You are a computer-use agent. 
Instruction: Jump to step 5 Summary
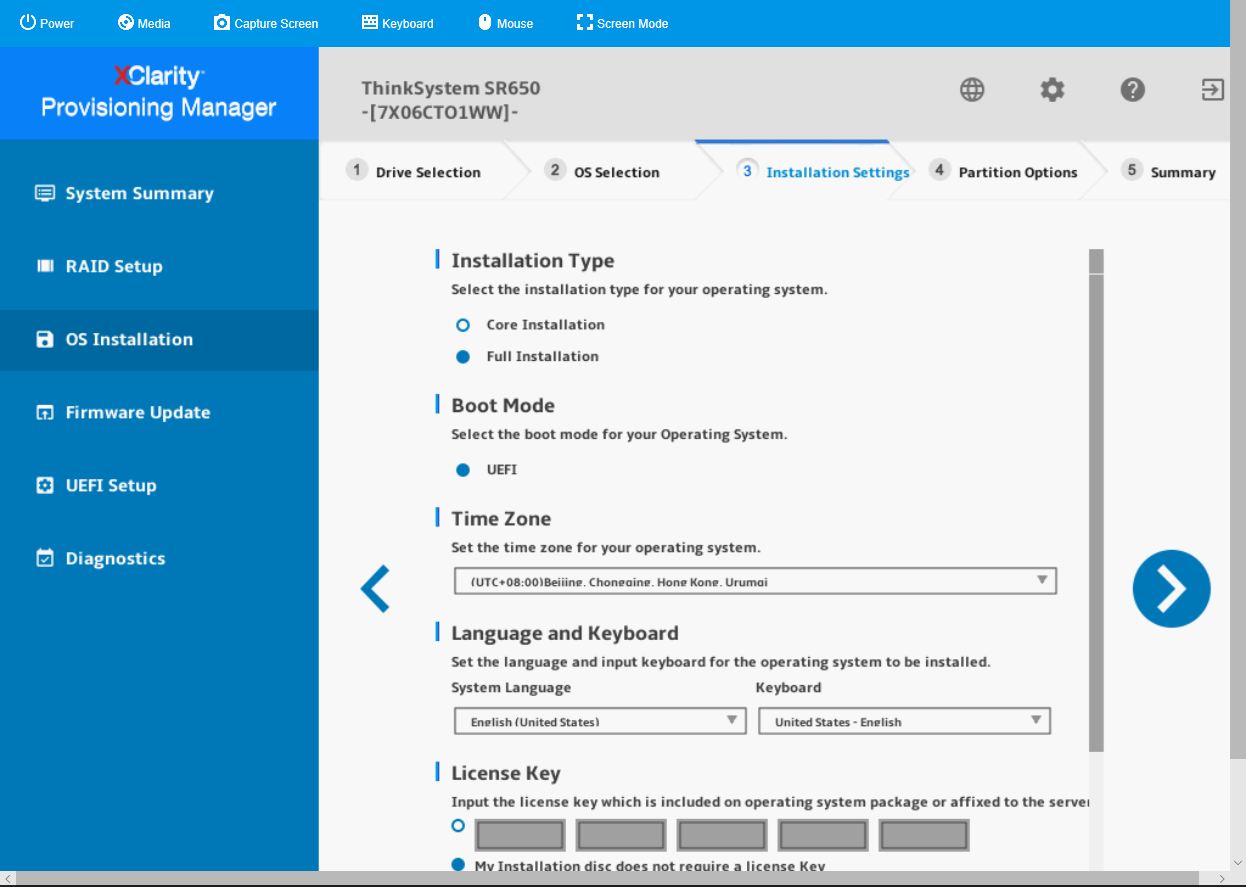pyautogui.click(x=1168, y=171)
